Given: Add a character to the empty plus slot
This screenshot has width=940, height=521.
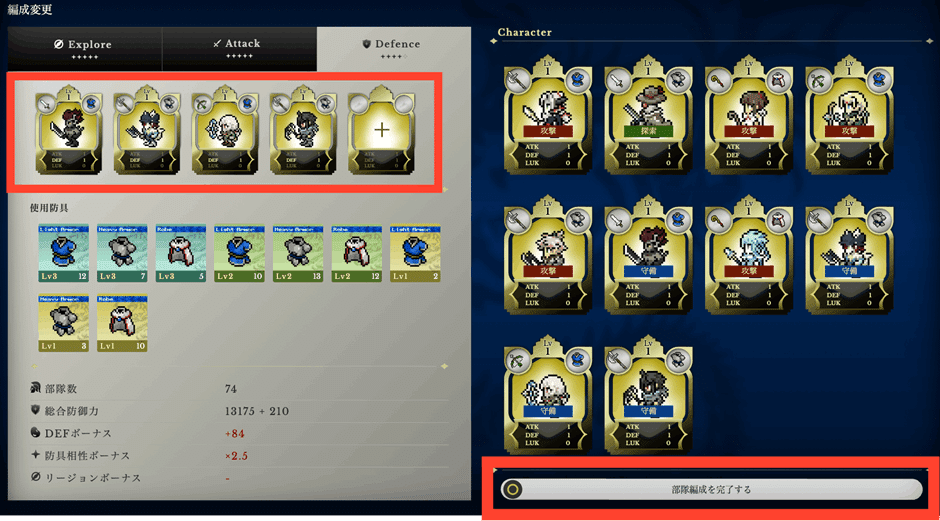Looking at the screenshot, I should coord(381,130).
